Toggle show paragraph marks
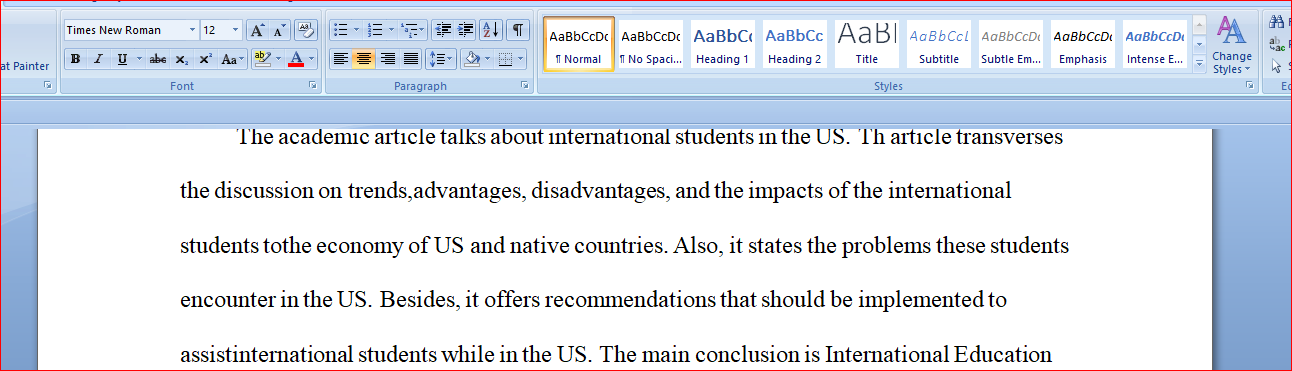 pos(518,30)
